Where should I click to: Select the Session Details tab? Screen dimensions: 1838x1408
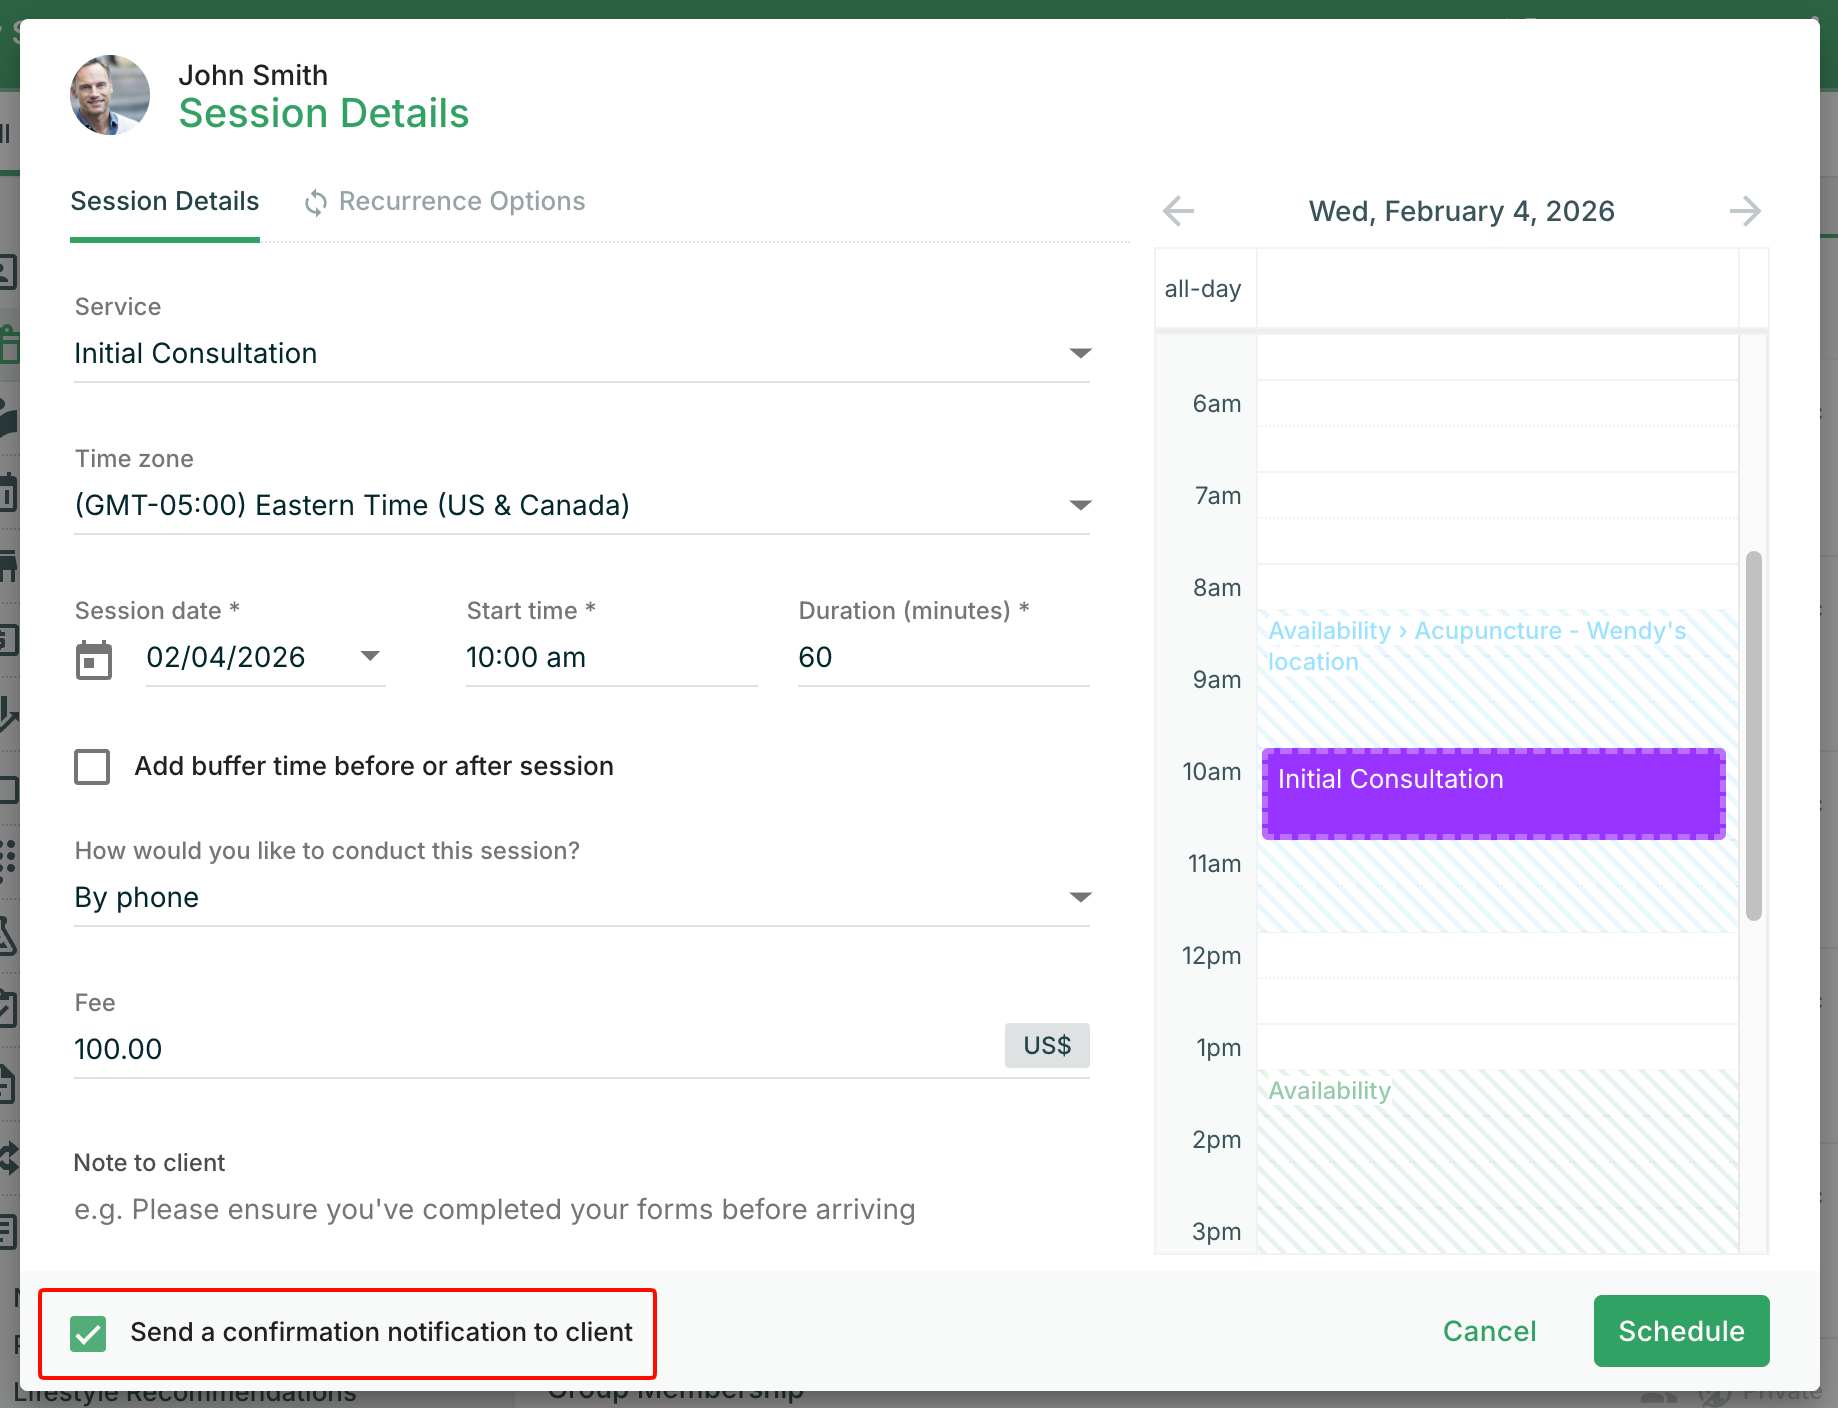(x=165, y=202)
